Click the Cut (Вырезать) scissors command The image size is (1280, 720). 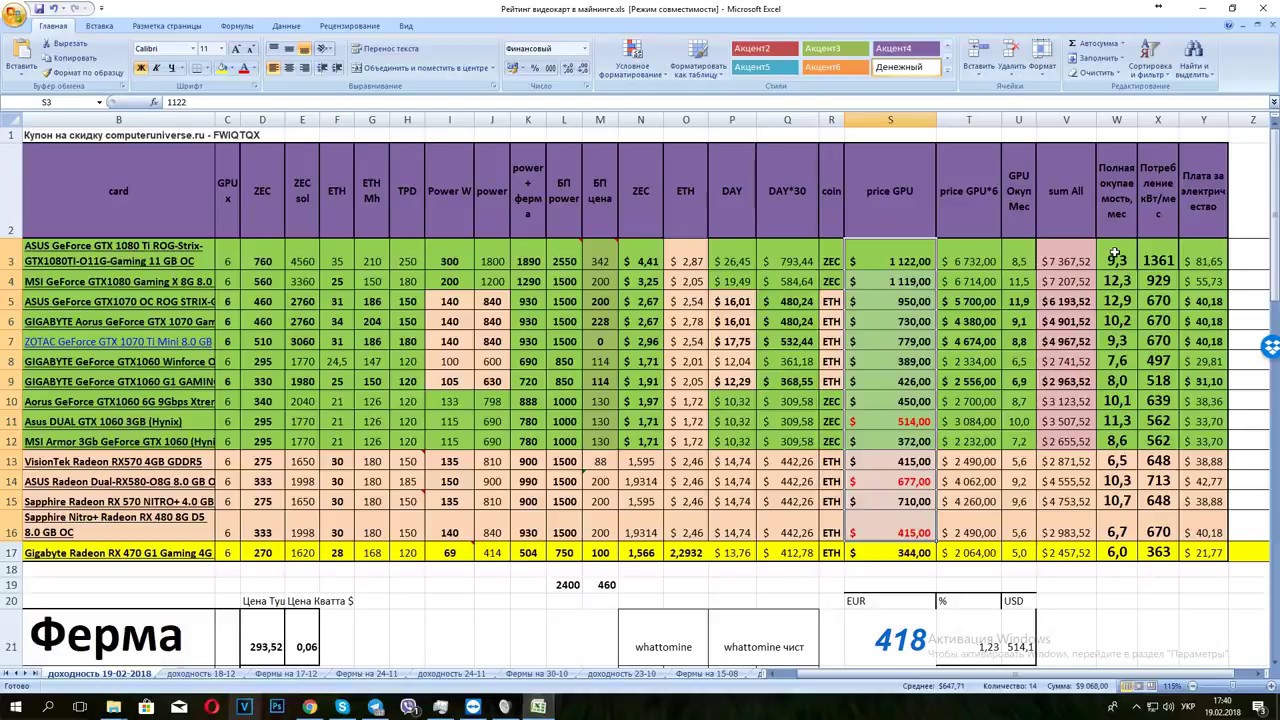point(65,44)
